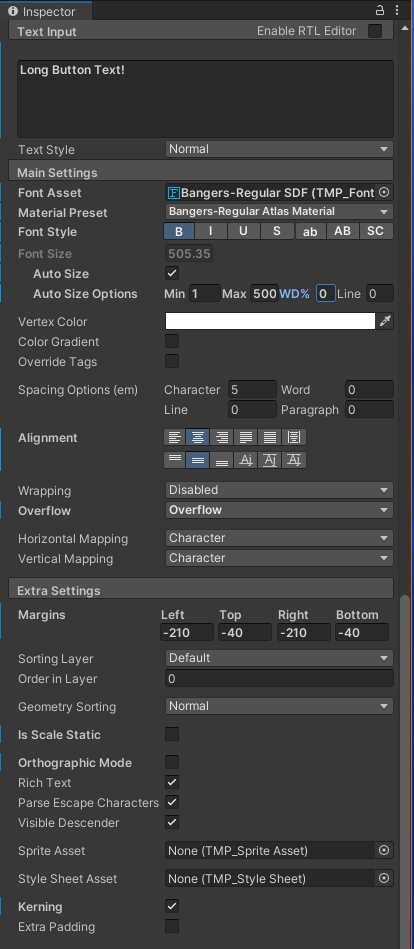This screenshot has width=414, height=949.
Task: Select left horizontal text alignment icon
Action: click(175, 437)
